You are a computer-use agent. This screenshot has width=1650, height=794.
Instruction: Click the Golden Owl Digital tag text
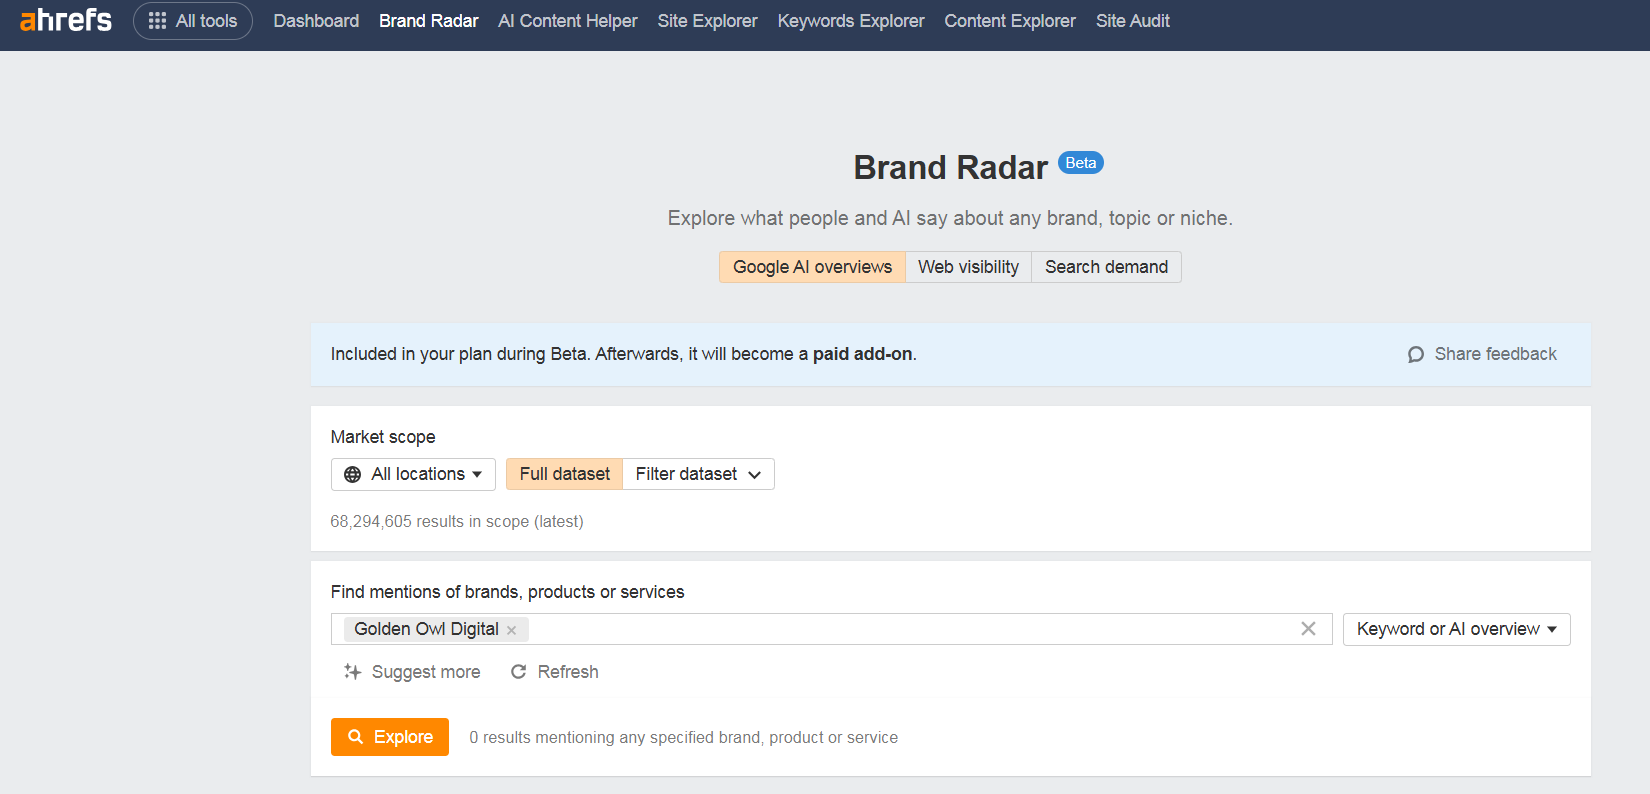[426, 629]
